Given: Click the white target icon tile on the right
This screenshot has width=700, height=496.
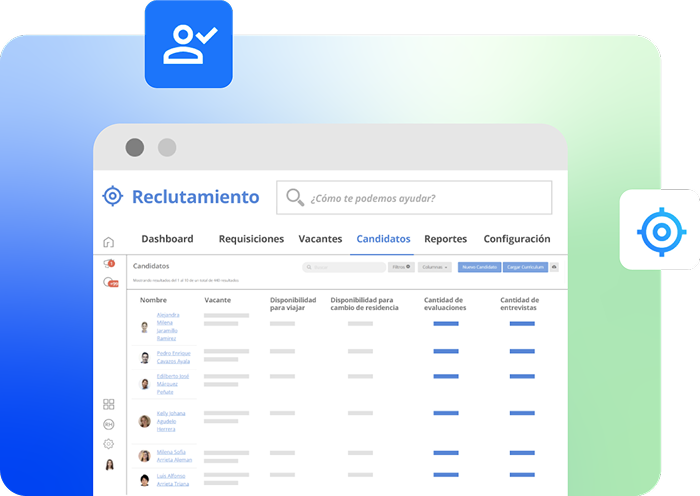Looking at the screenshot, I should [x=661, y=230].
